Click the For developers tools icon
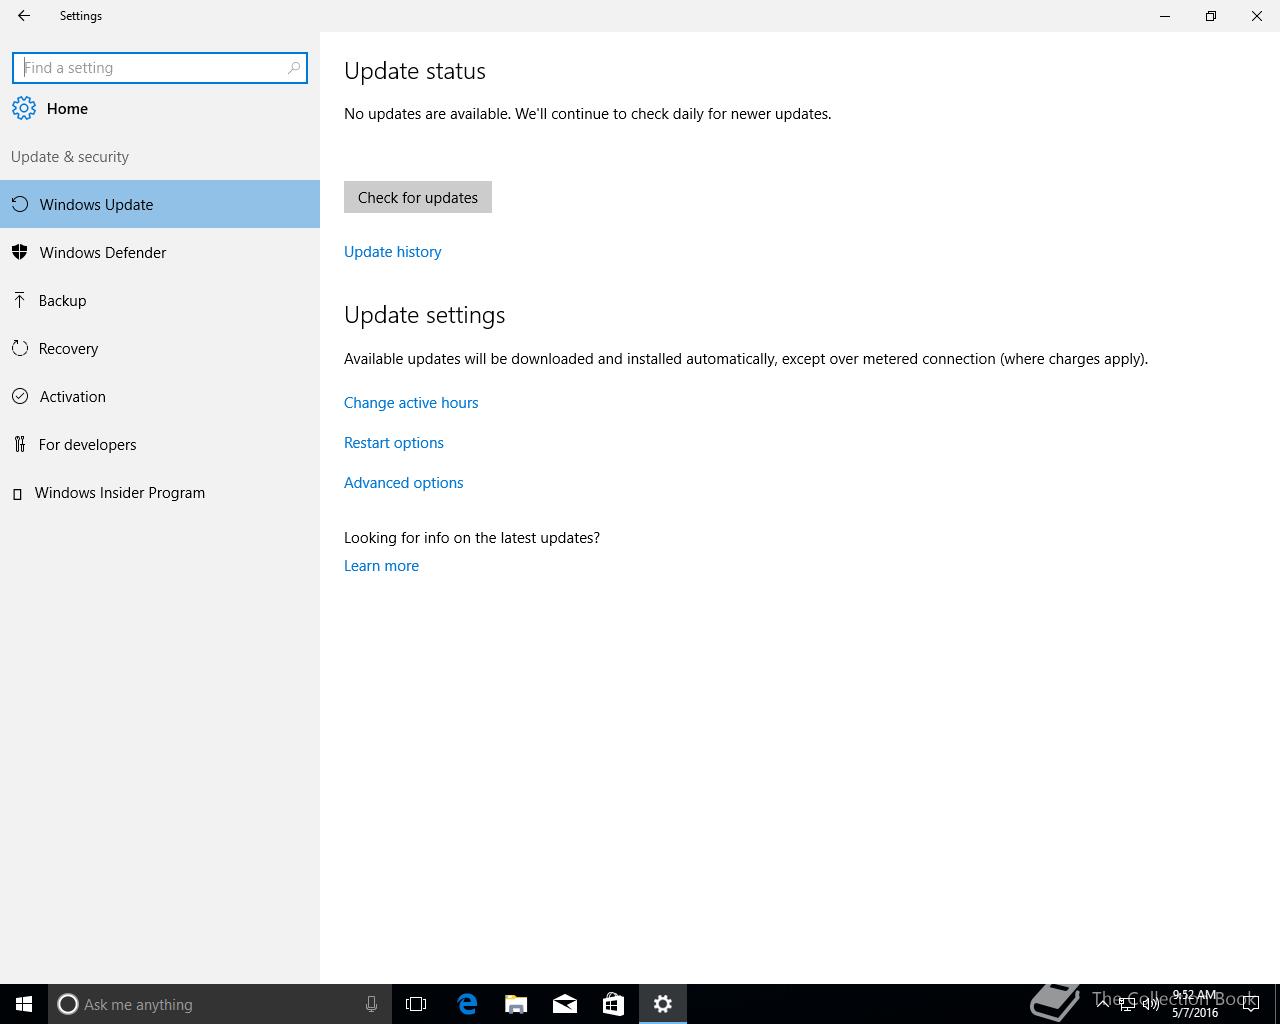This screenshot has height=1024, width=1280. click(x=19, y=444)
